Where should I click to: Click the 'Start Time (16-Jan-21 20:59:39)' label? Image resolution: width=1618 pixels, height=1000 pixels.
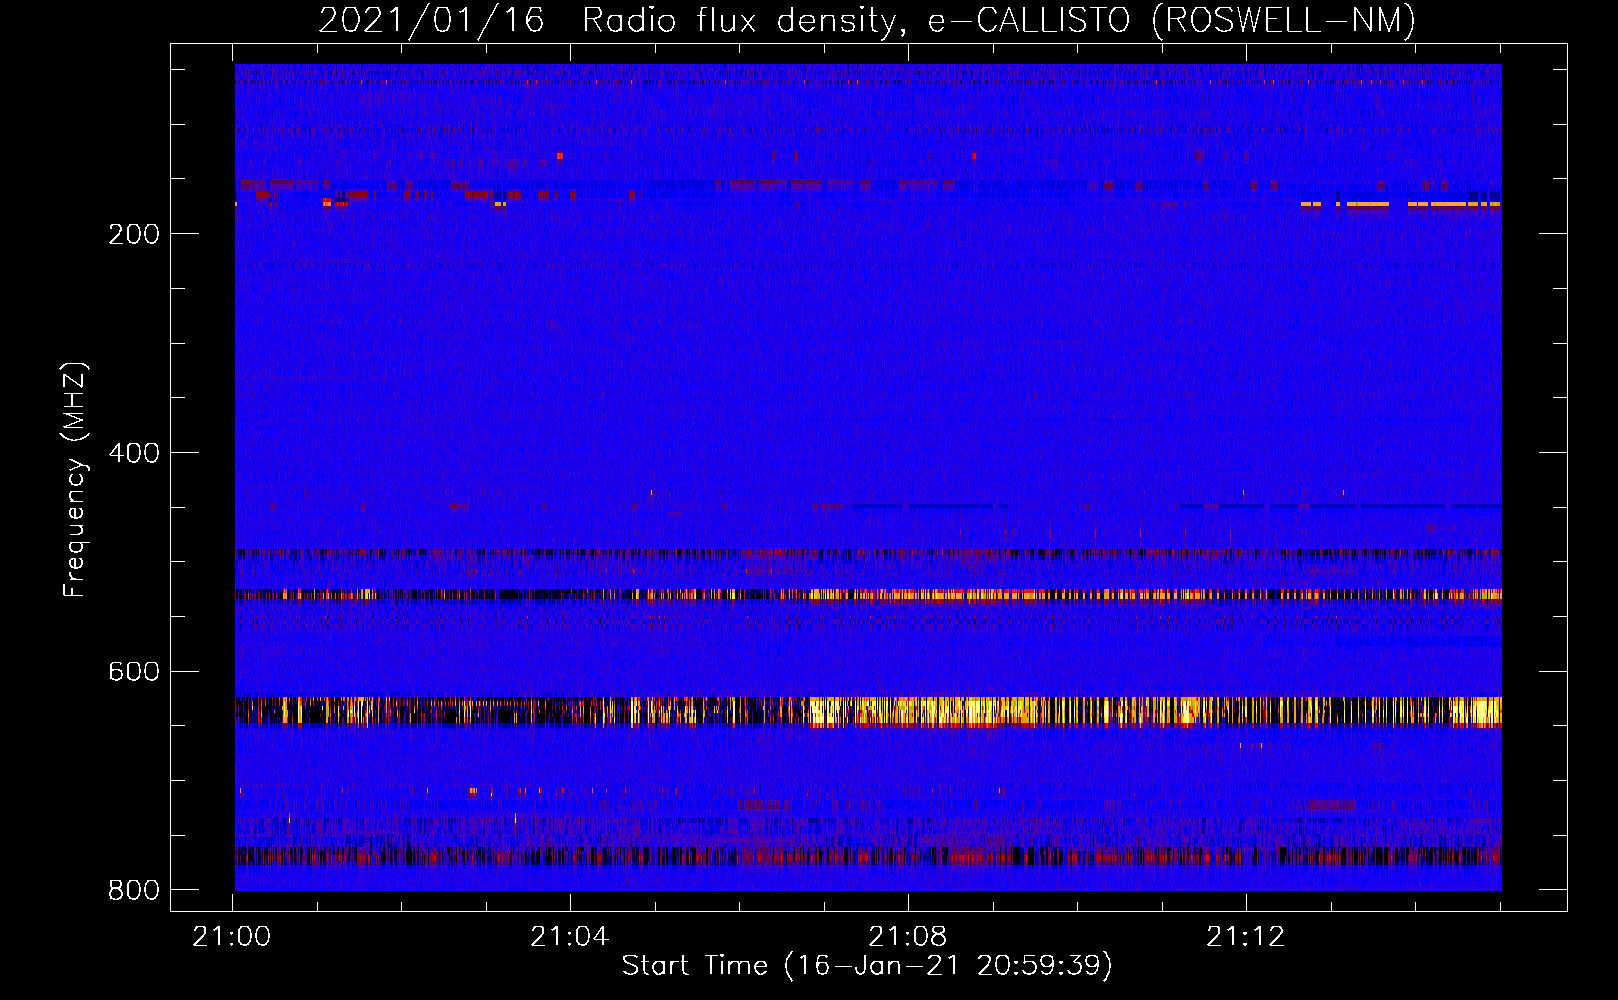tap(867, 966)
